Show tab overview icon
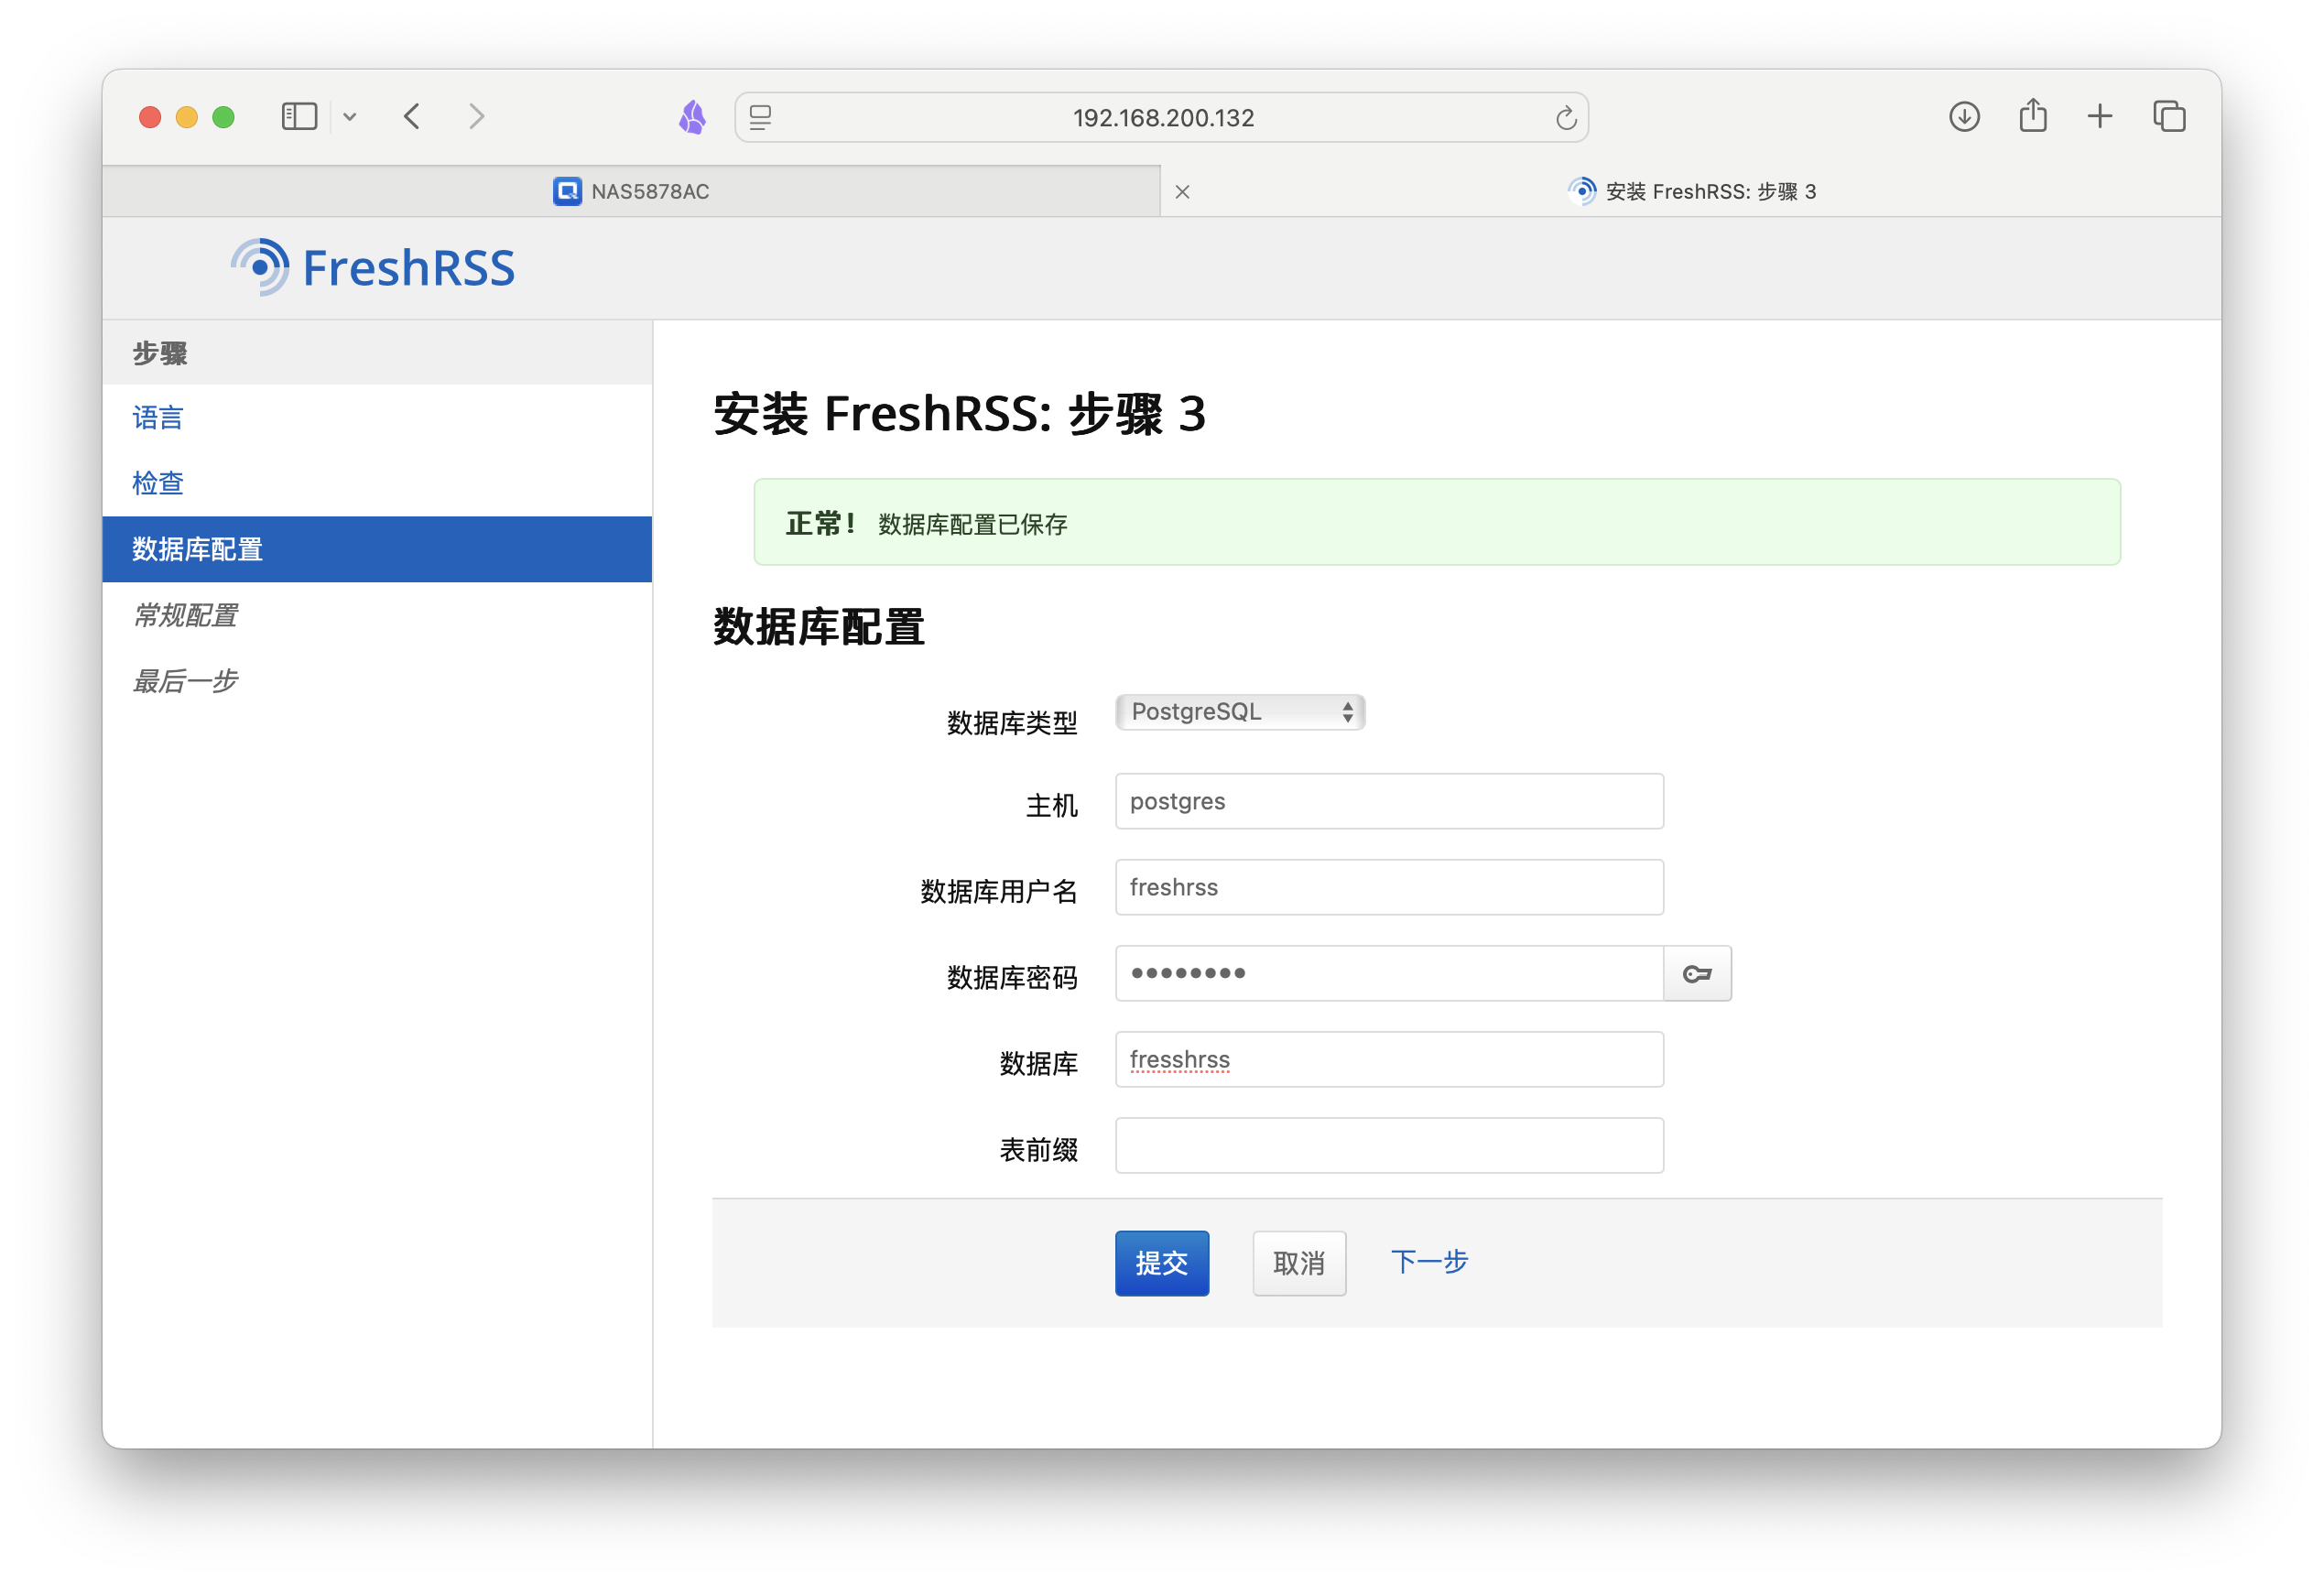 pyautogui.click(x=2168, y=117)
